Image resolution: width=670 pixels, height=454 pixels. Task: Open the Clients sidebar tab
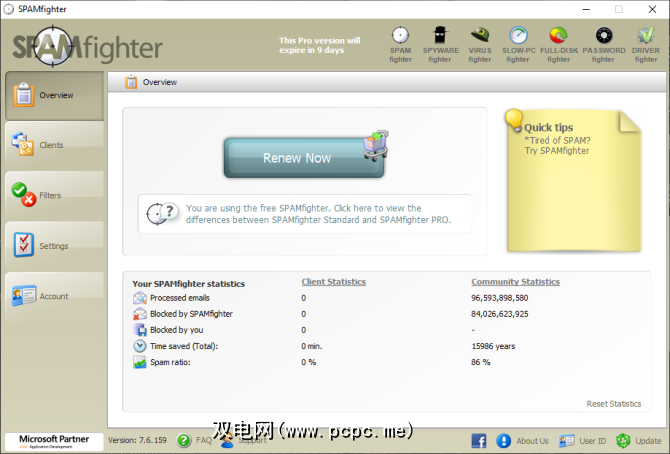pyautogui.click(x=54, y=145)
